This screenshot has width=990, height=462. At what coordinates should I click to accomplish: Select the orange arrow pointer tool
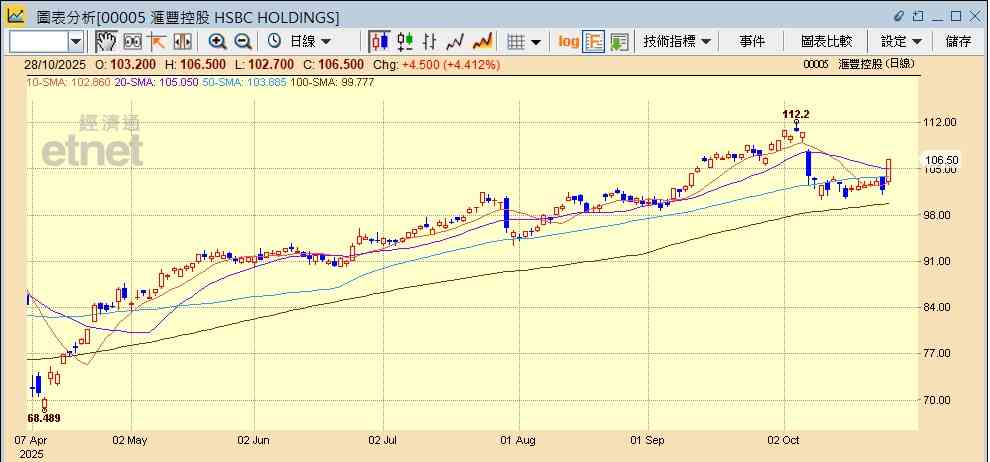point(157,41)
